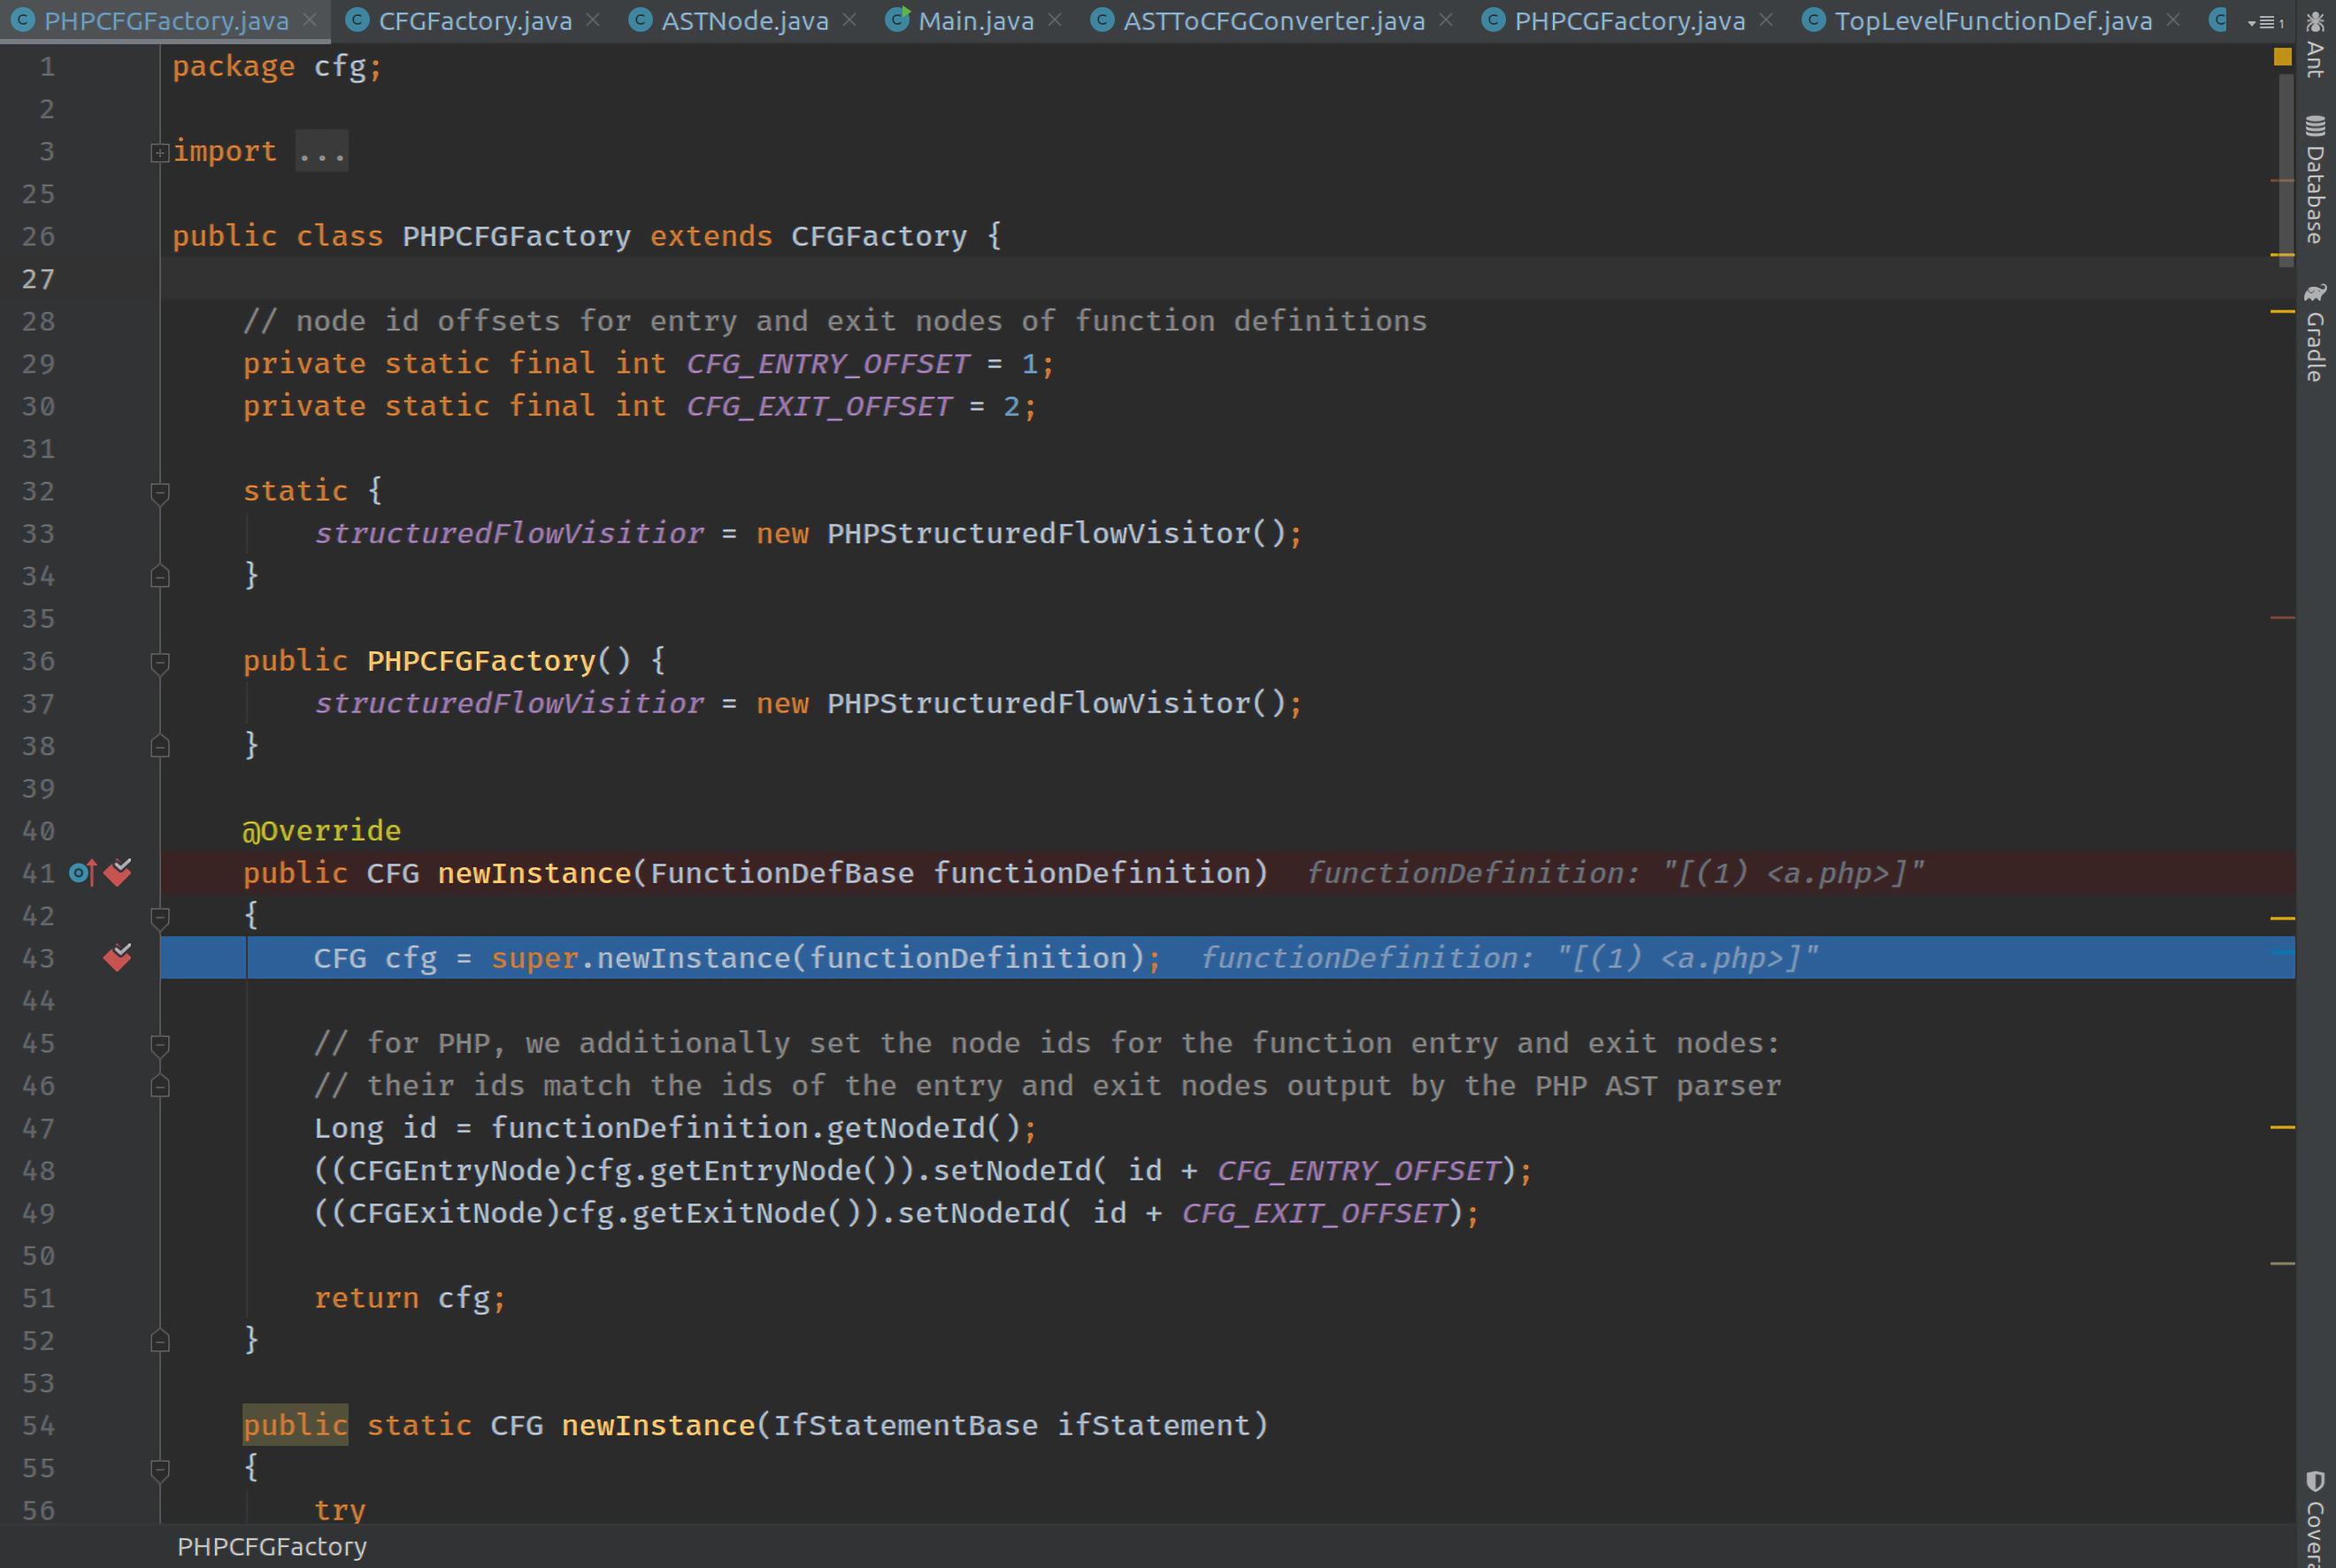The image size is (2336, 1568).
Task: Collapse the comment block starting on line 45
Action: tap(160, 1045)
